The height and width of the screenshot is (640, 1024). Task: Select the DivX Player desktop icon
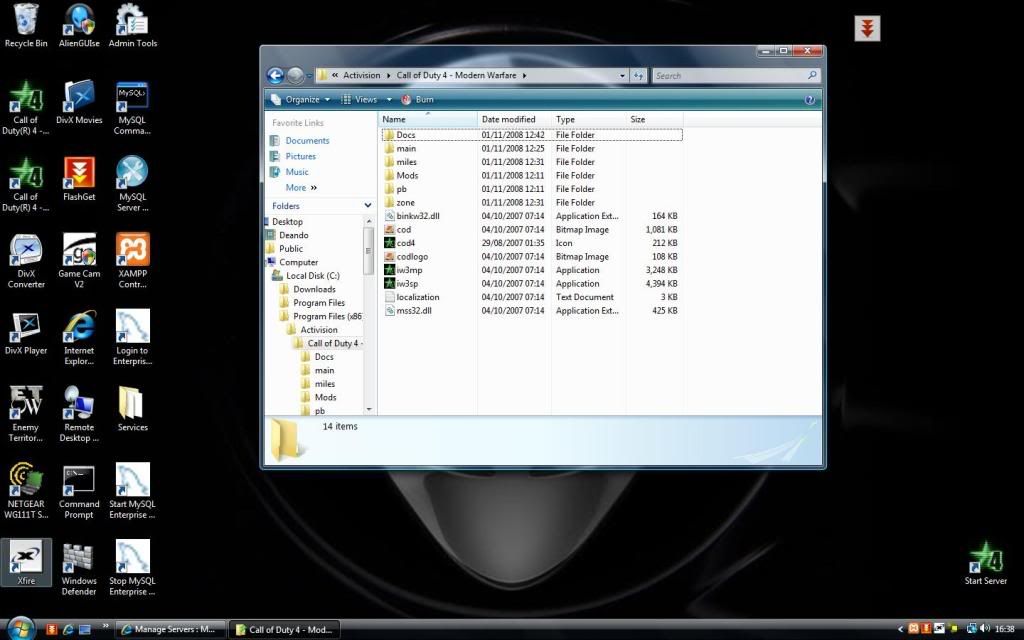click(x=26, y=333)
